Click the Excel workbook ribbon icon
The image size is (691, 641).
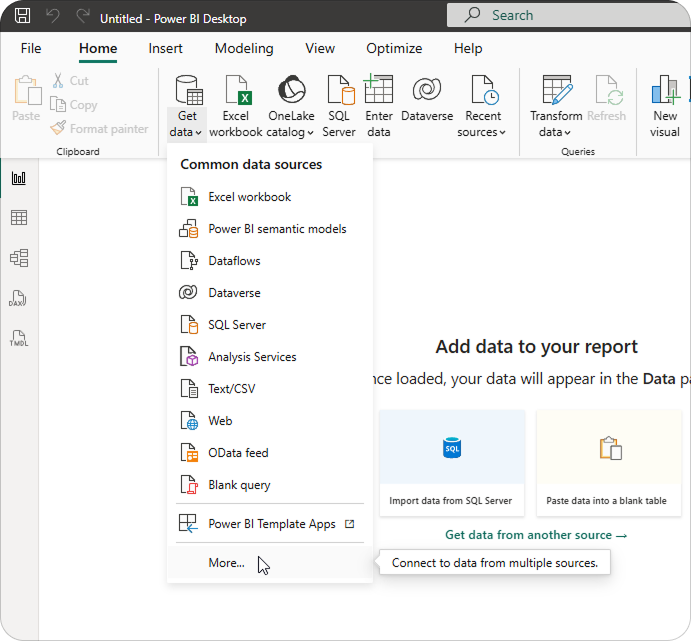pos(236,92)
